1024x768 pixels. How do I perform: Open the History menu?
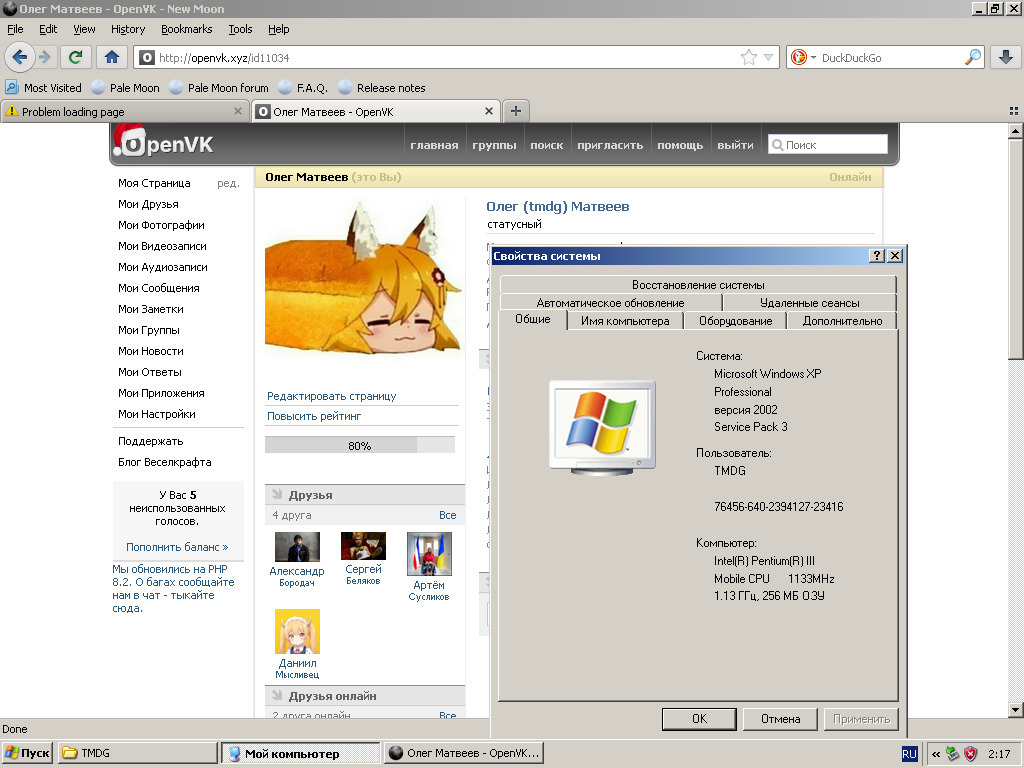pyautogui.click(x=128, y=29)
